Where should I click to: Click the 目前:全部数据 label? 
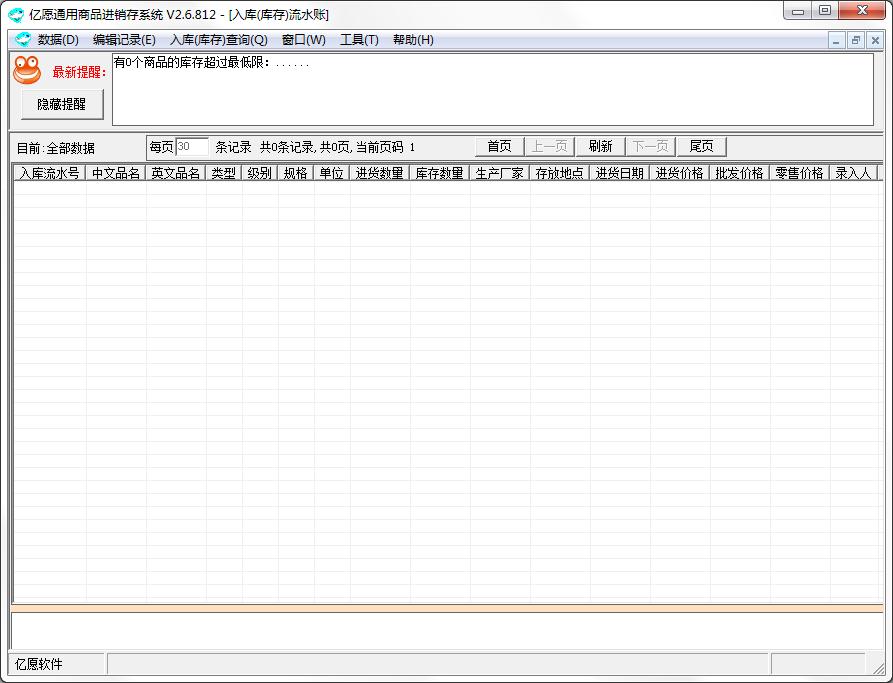[x=55, y=149]
